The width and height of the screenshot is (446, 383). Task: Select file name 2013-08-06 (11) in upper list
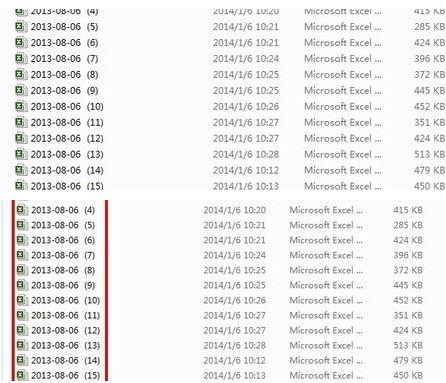pos(67,123)
